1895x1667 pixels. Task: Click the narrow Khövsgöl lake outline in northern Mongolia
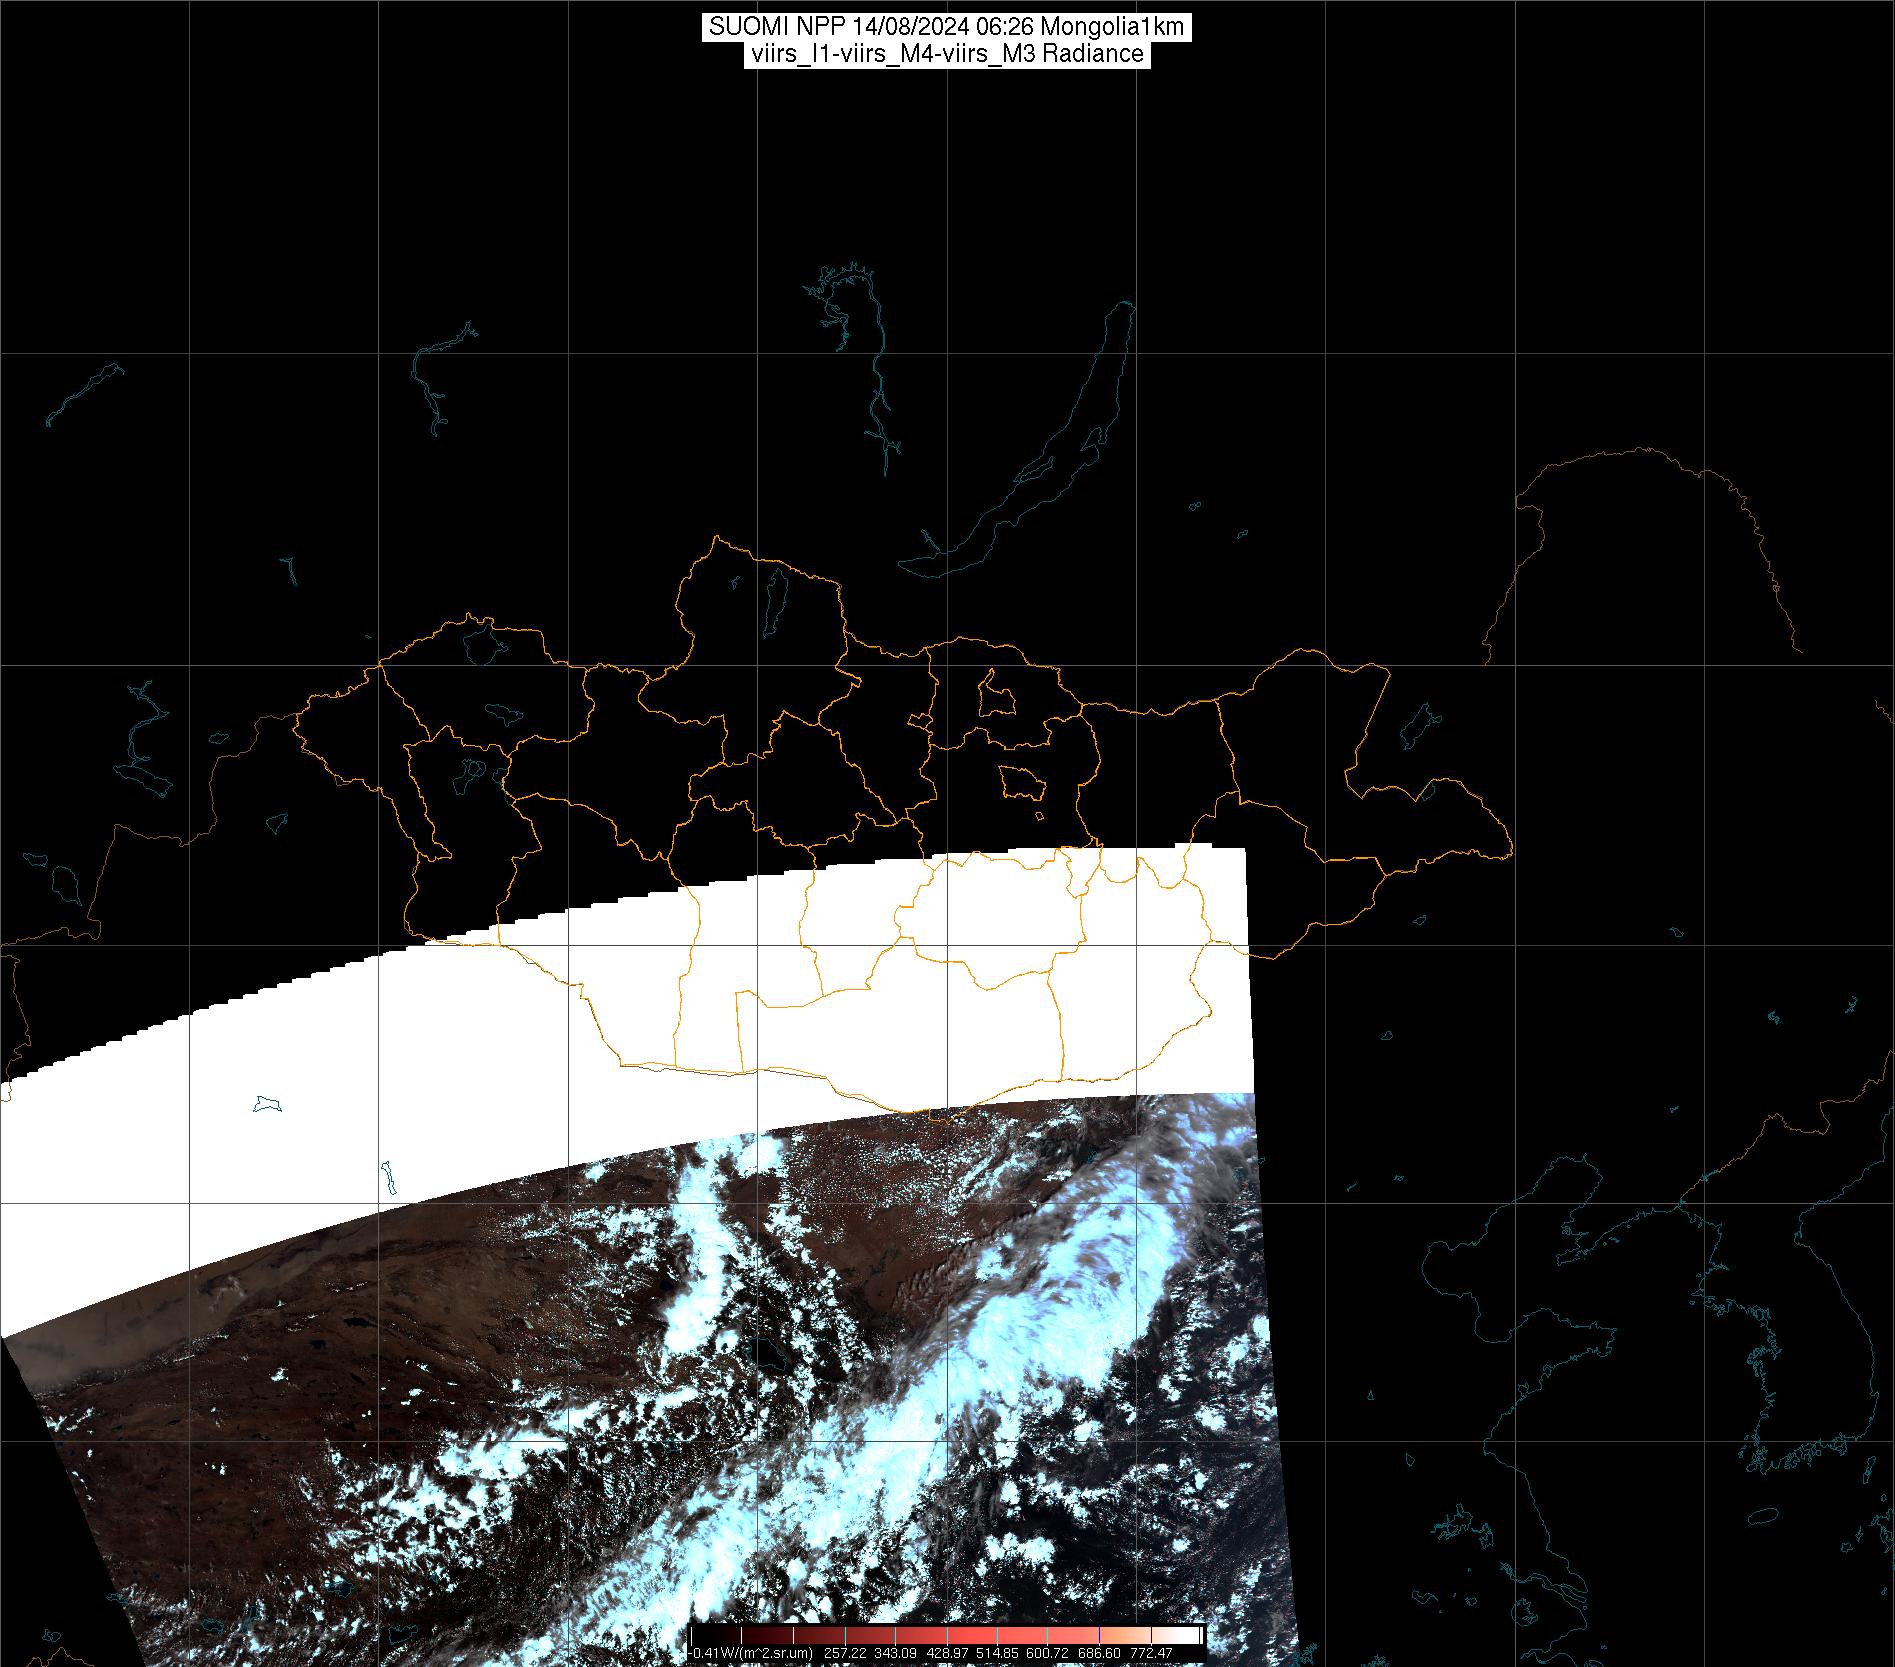[775, 603]
